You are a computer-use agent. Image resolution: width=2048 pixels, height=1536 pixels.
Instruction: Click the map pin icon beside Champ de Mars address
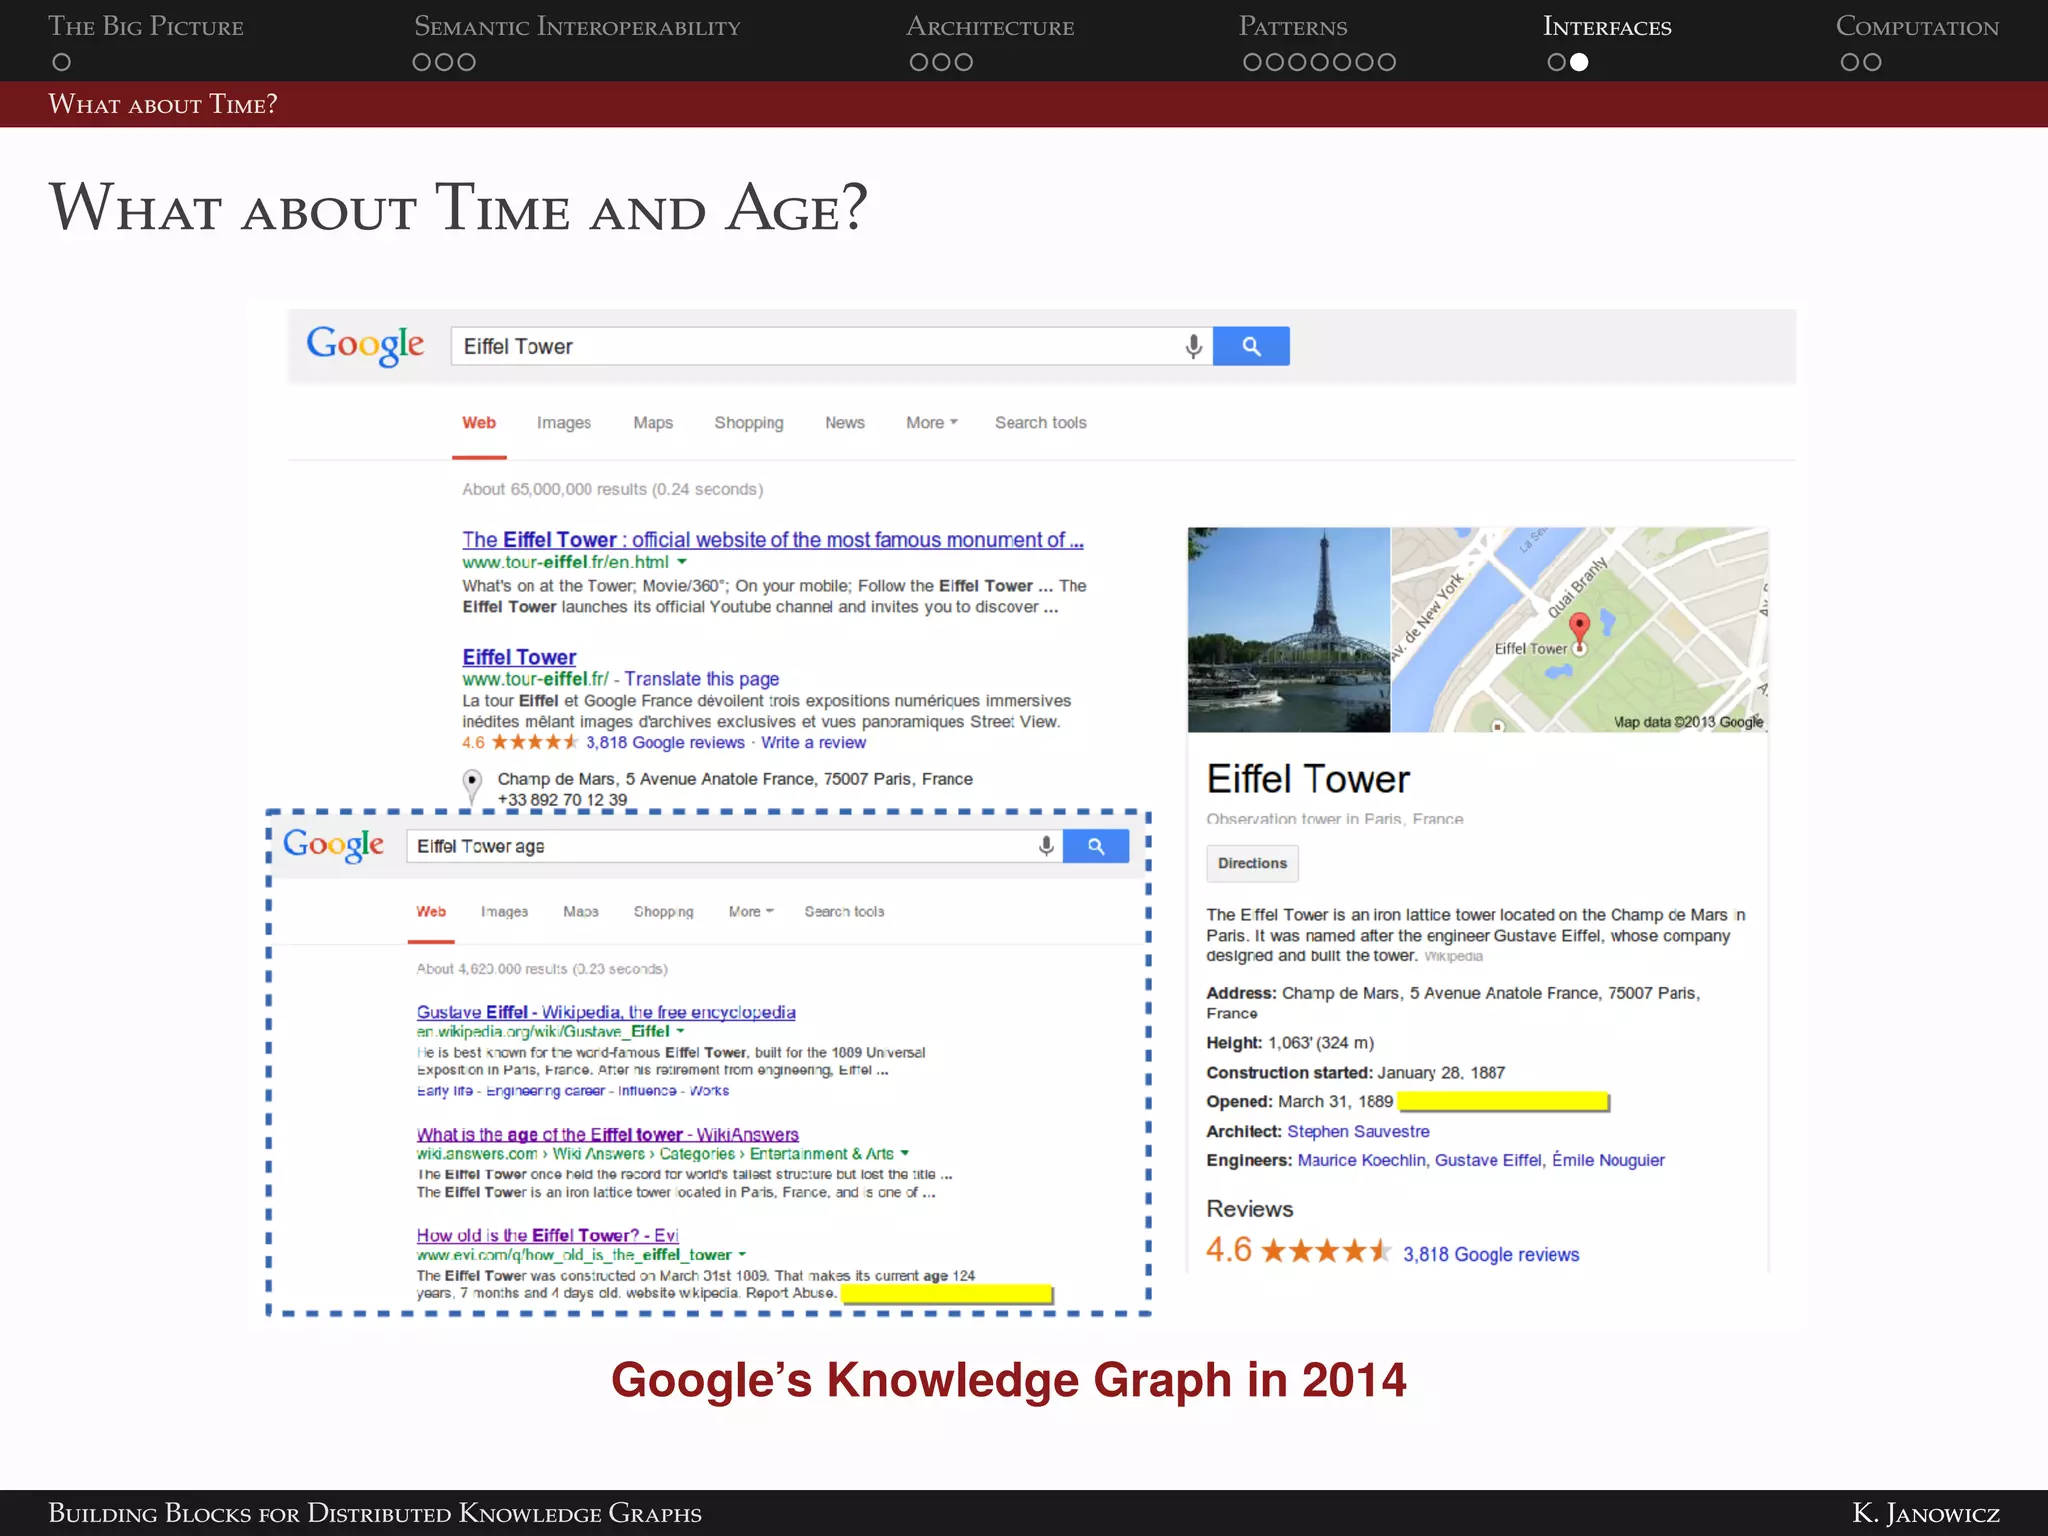pos(472,786)
